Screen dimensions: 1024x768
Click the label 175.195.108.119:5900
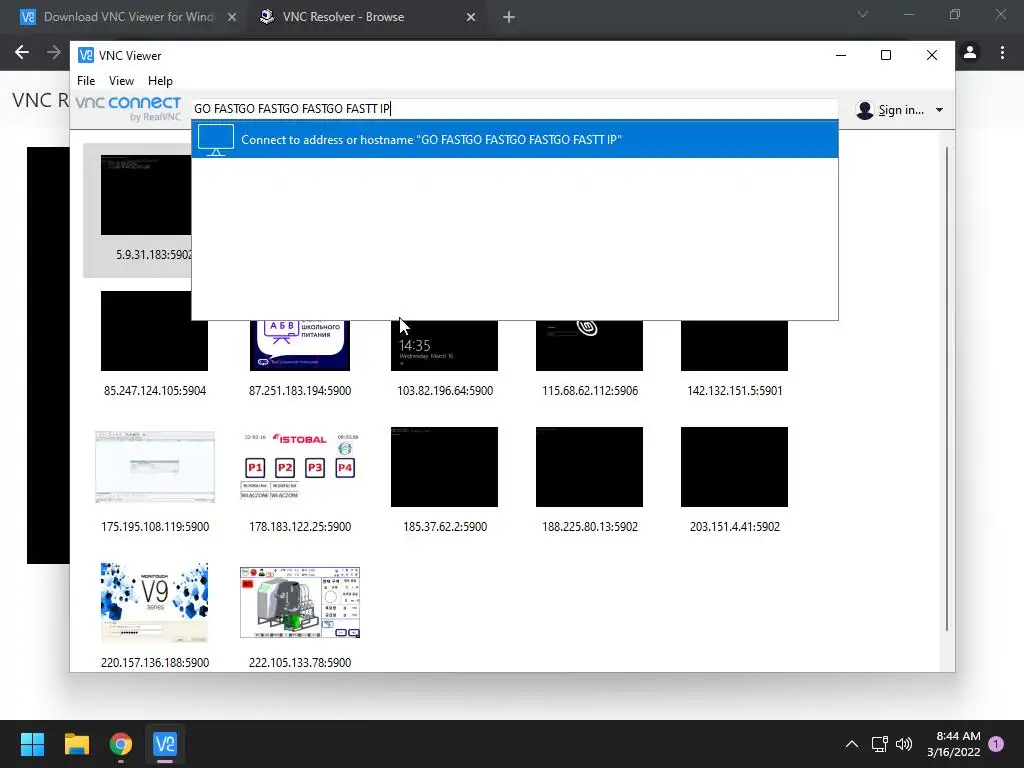point(155,526)
